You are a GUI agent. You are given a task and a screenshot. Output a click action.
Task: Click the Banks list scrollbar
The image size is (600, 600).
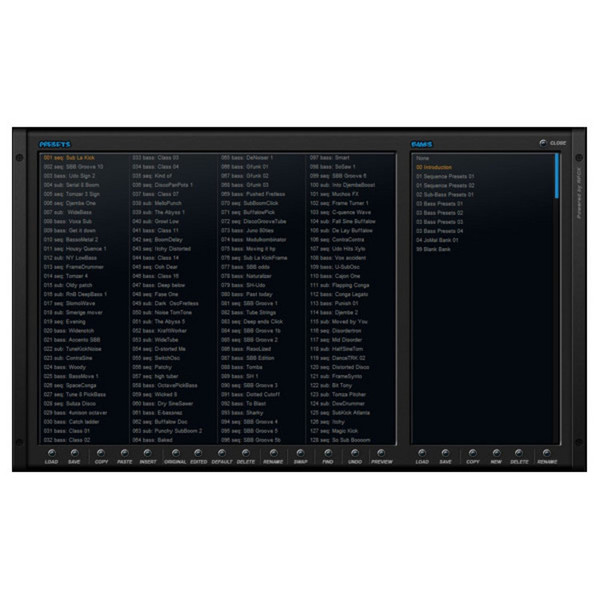pos(557,176)
